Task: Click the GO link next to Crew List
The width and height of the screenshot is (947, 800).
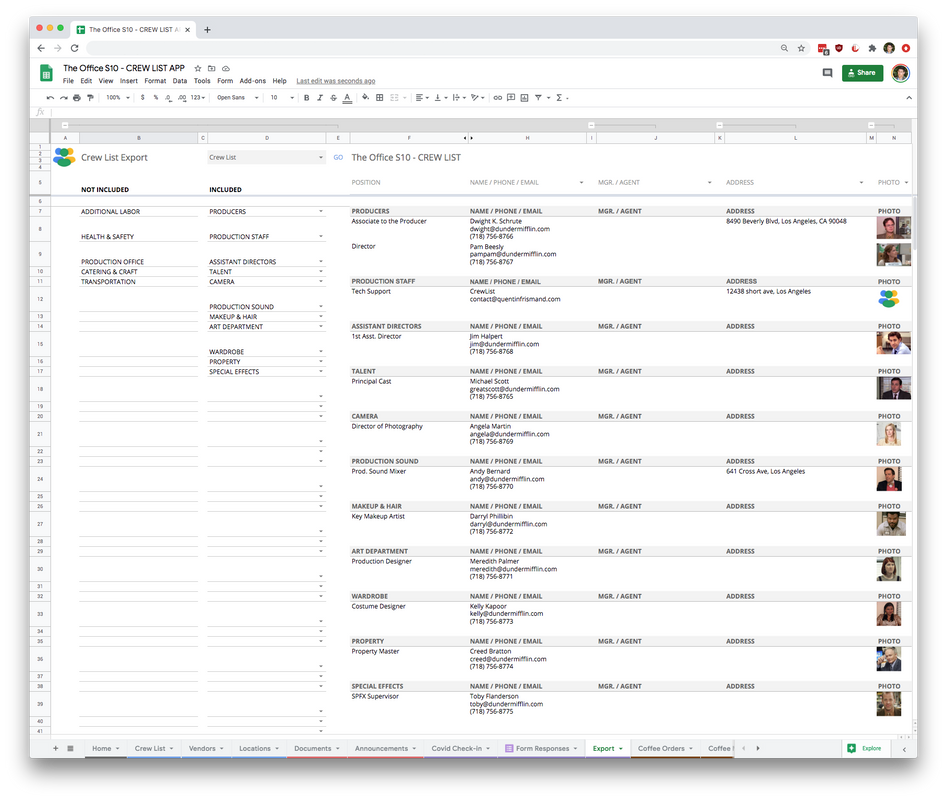Action: (x=338, y=158)
